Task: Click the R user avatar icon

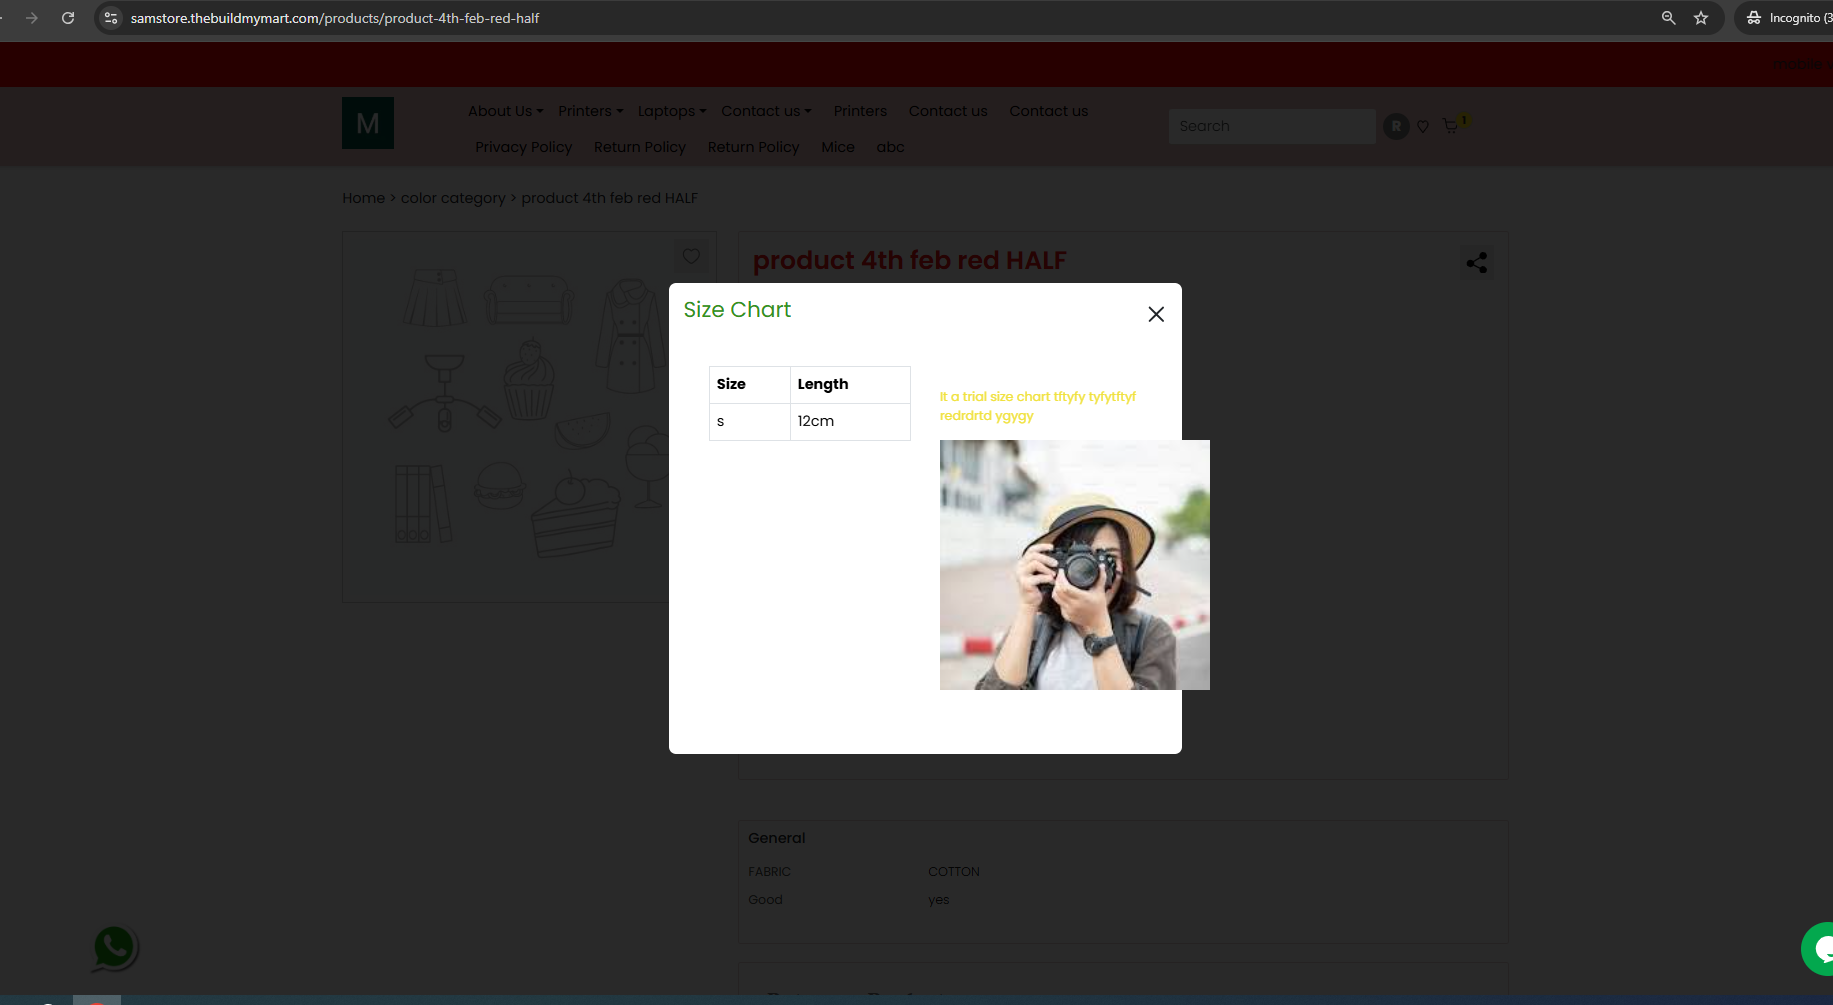Action: (1396, 126)
